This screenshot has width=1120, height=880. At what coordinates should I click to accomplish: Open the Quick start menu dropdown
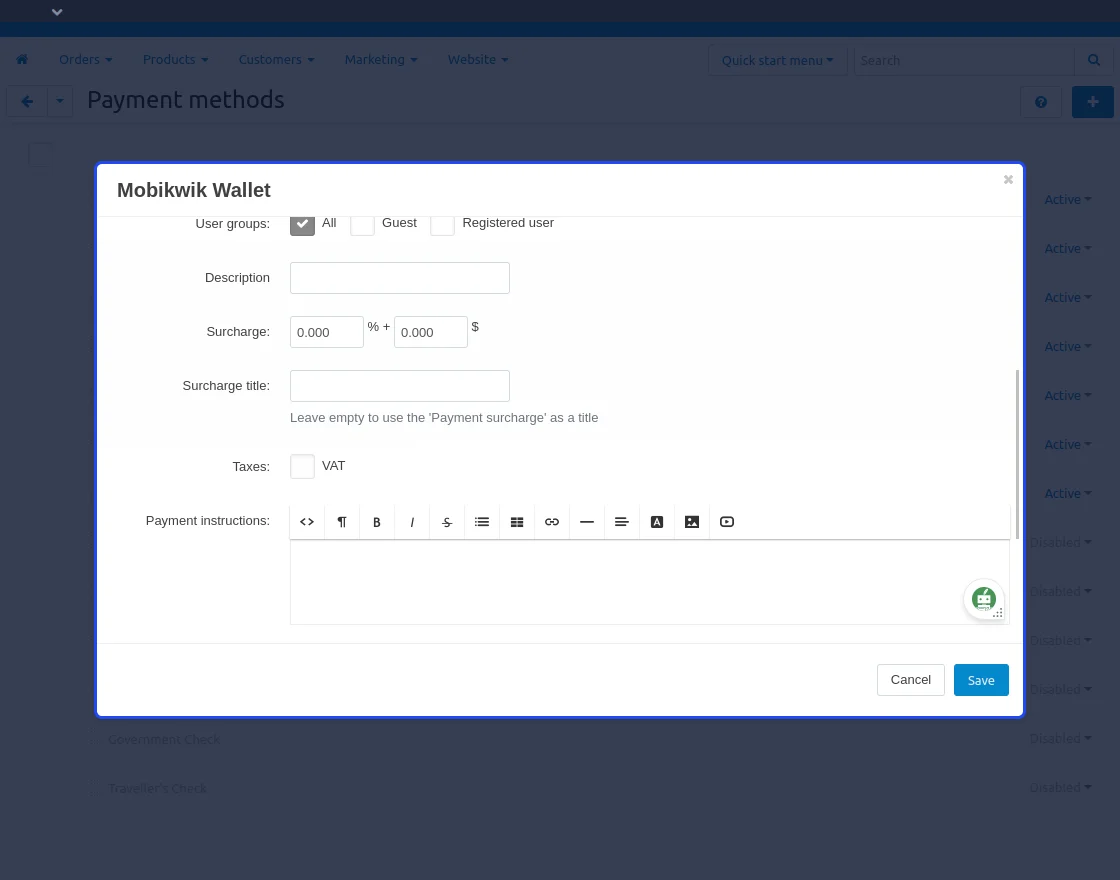coord(777,61)
